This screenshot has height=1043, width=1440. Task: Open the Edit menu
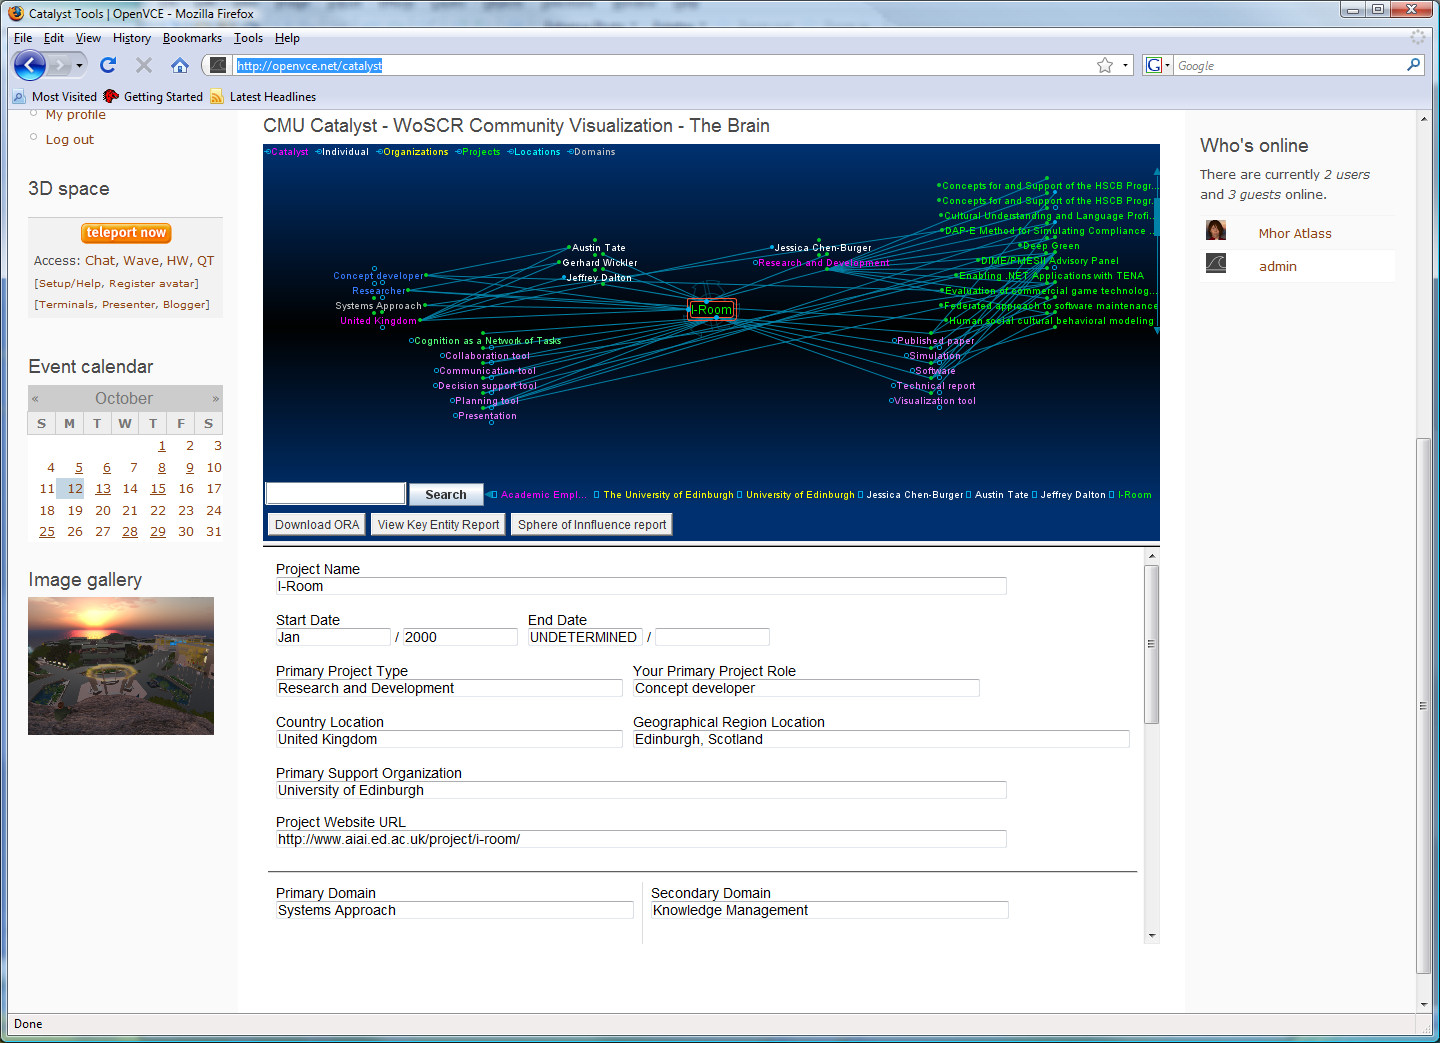54,38
